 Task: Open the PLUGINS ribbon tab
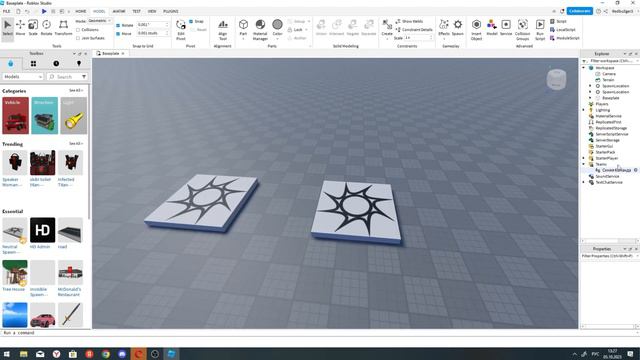coord(171,11)
